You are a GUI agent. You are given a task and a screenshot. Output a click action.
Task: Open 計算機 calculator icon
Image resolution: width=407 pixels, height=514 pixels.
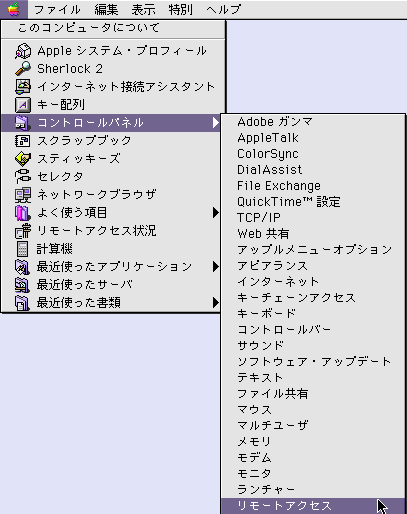pos(22,249)
